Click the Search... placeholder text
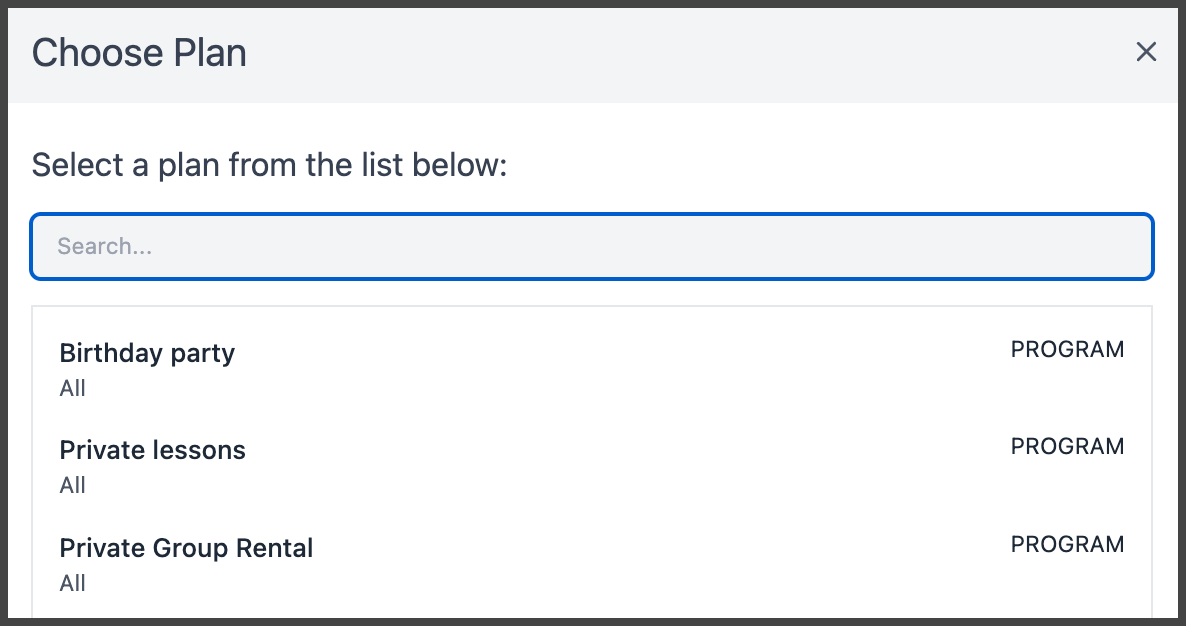The image size is (1186, 626). [104, 246]
